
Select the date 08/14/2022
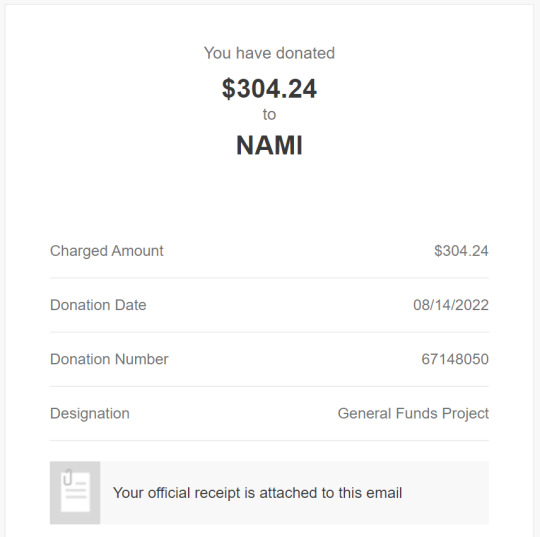click(451, 305)
